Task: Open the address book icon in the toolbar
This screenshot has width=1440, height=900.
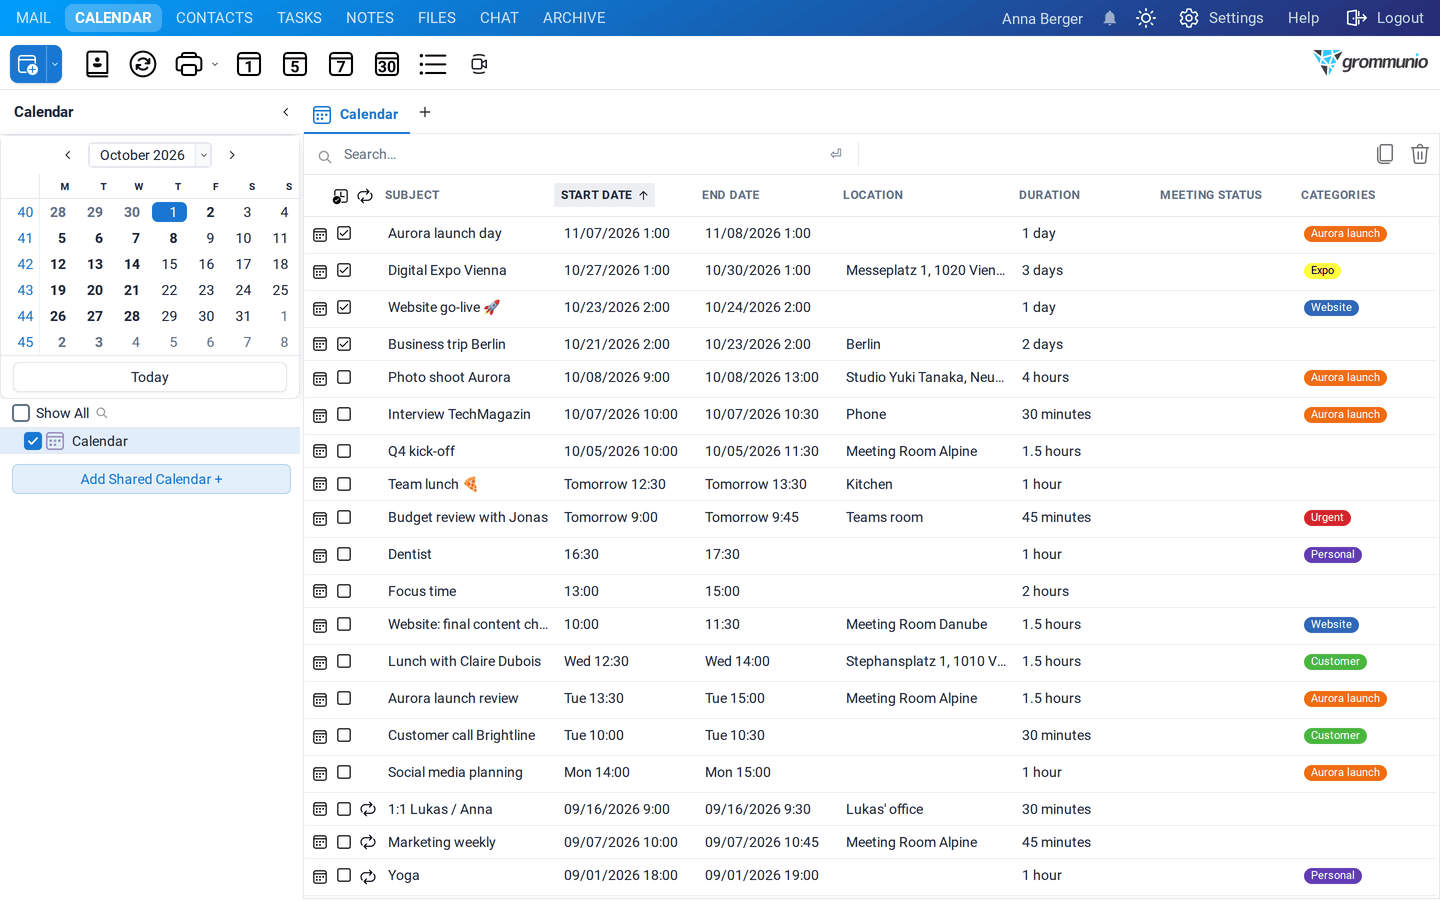Action: coord(97,64)
